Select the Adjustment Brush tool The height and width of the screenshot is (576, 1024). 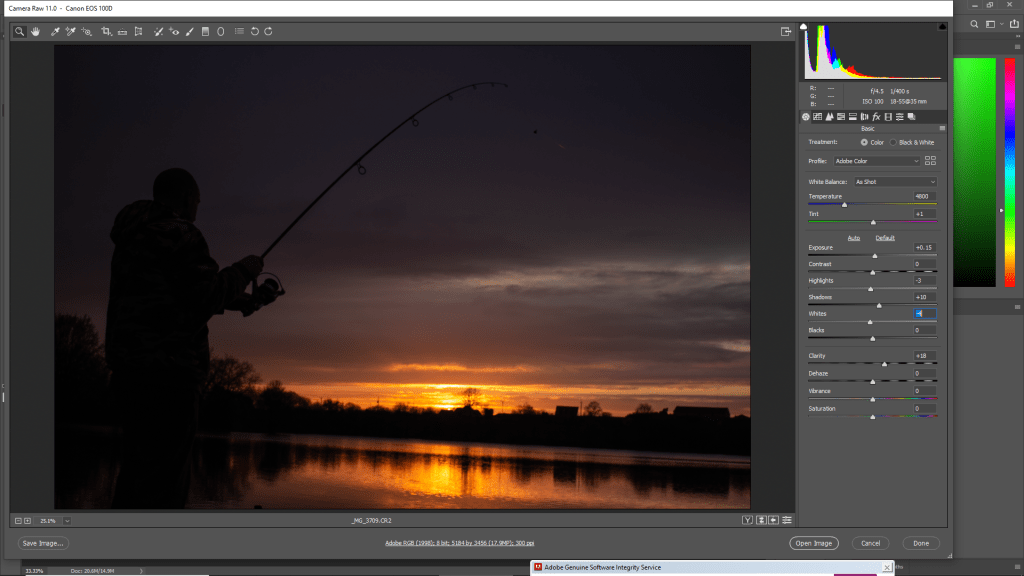tap(190, 31)
